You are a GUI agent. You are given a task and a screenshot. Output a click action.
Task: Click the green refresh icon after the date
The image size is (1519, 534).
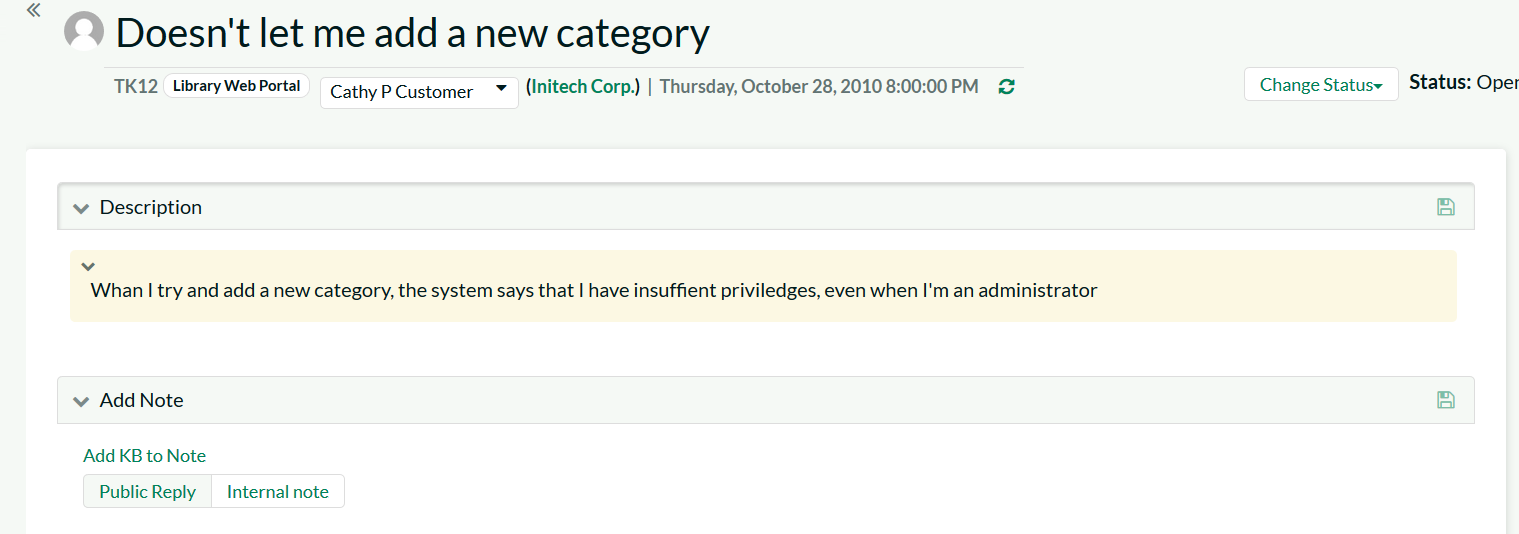pyautogui.click(x=1007, y=87)
